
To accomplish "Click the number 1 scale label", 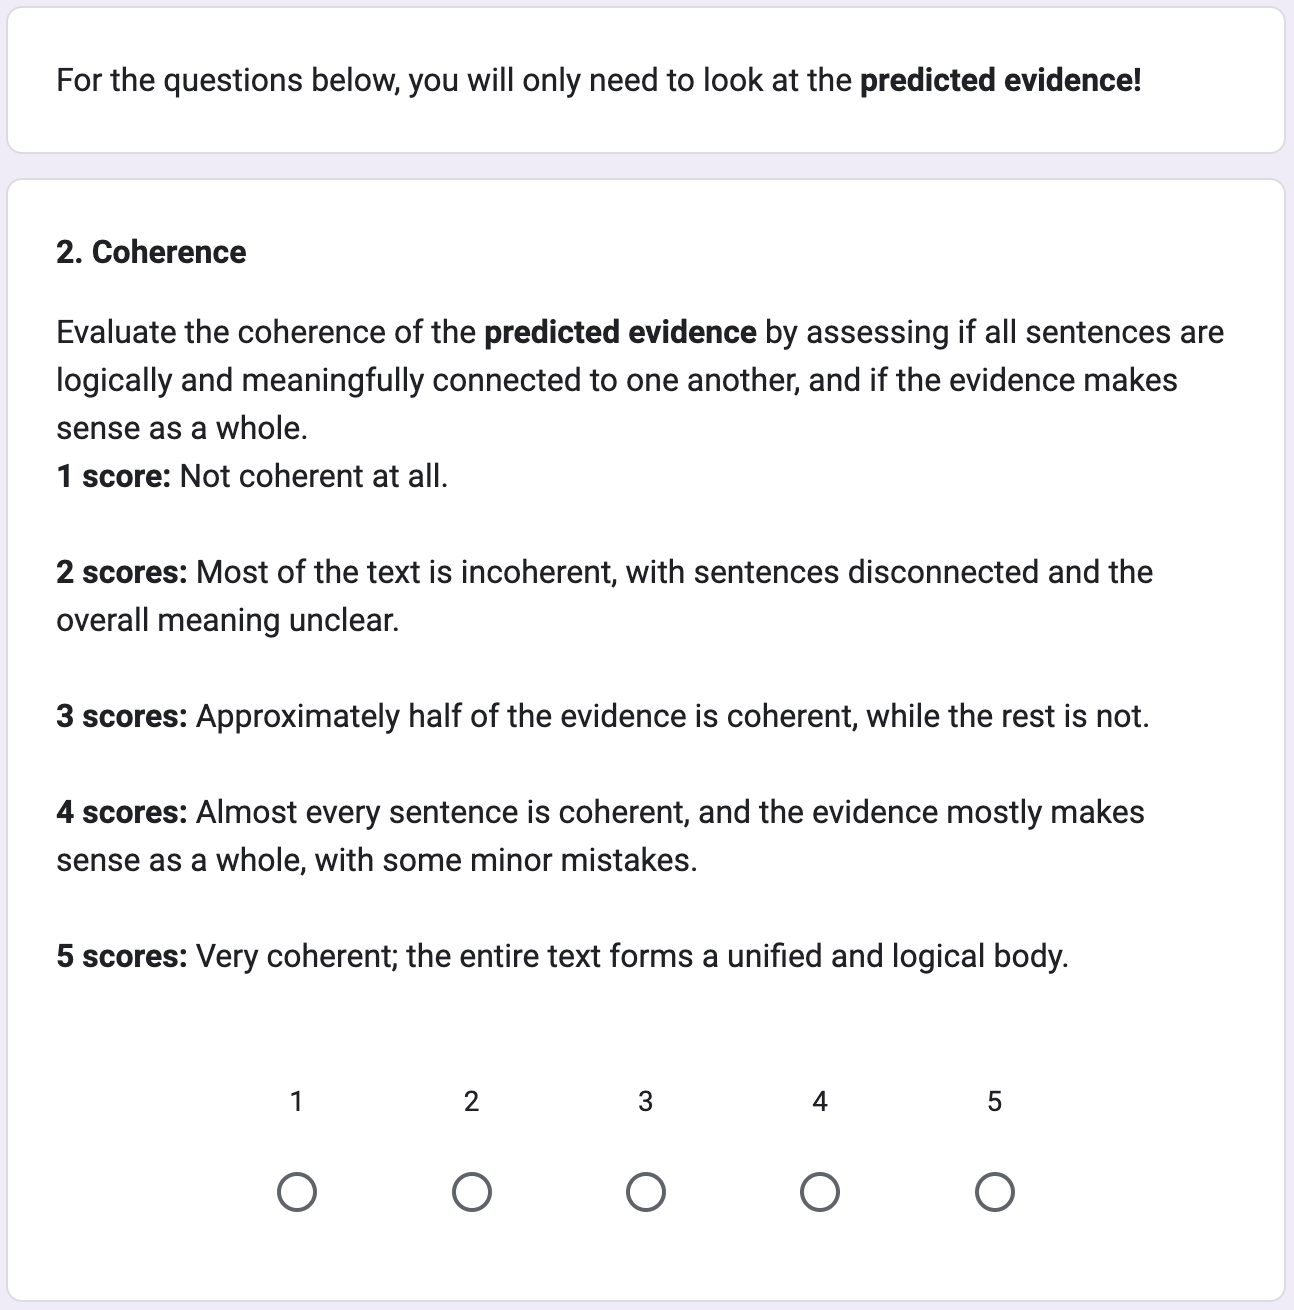I will [x=297, y=1101].
